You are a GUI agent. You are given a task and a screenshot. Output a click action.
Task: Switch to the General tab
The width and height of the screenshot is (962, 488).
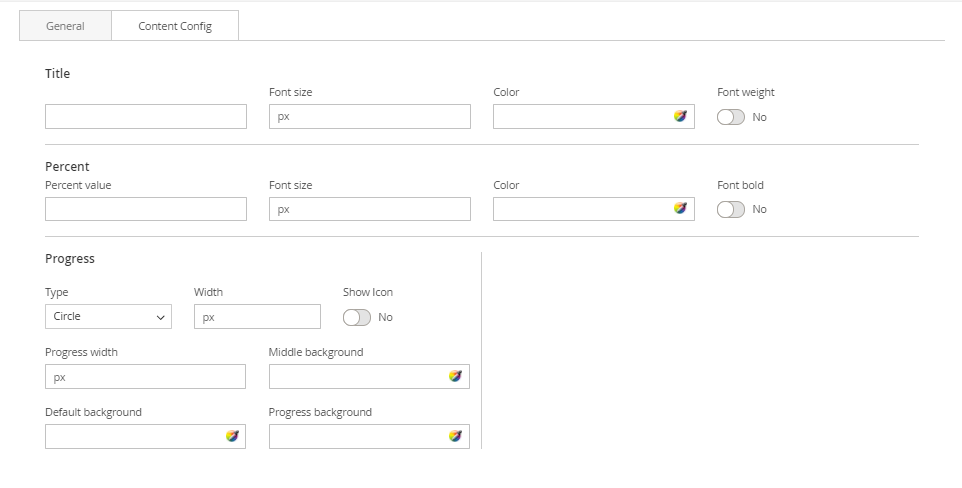click(65, 26)
